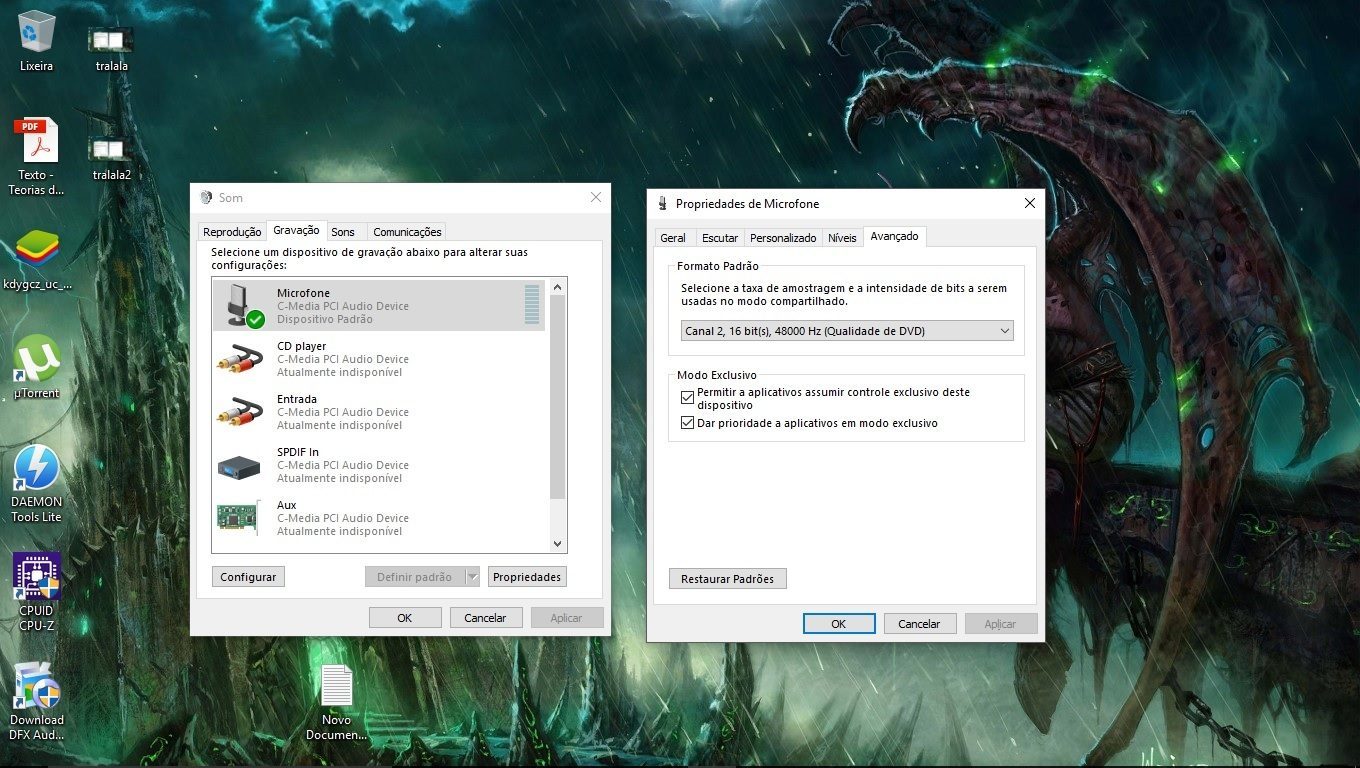Select the Avançado tab
The image size is (1360, 768).
[x=894, y=236]
